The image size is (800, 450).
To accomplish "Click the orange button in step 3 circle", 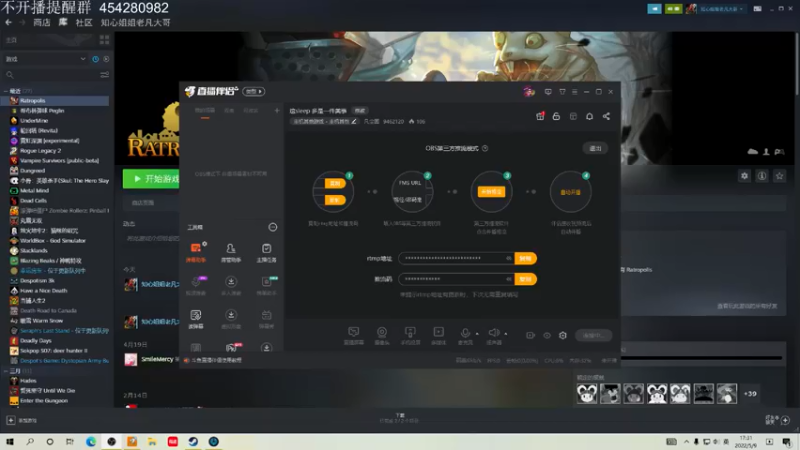I will [x=491, y=192].
